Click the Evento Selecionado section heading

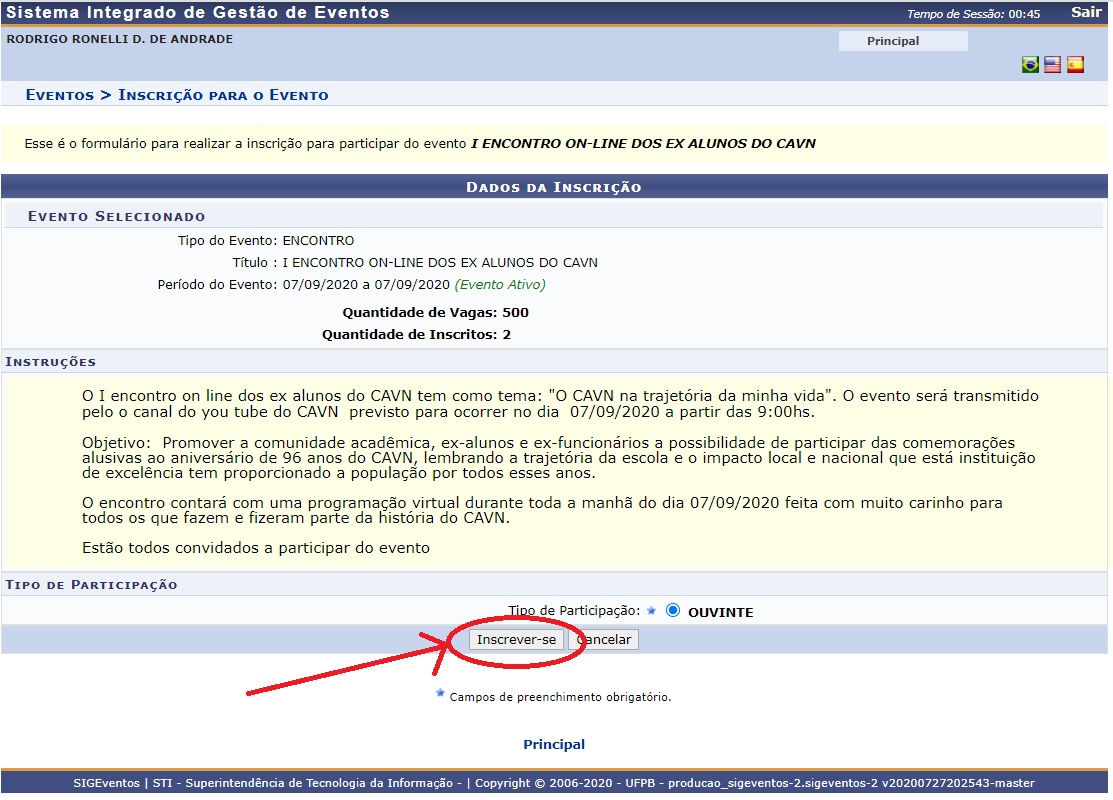coord(116,216)
